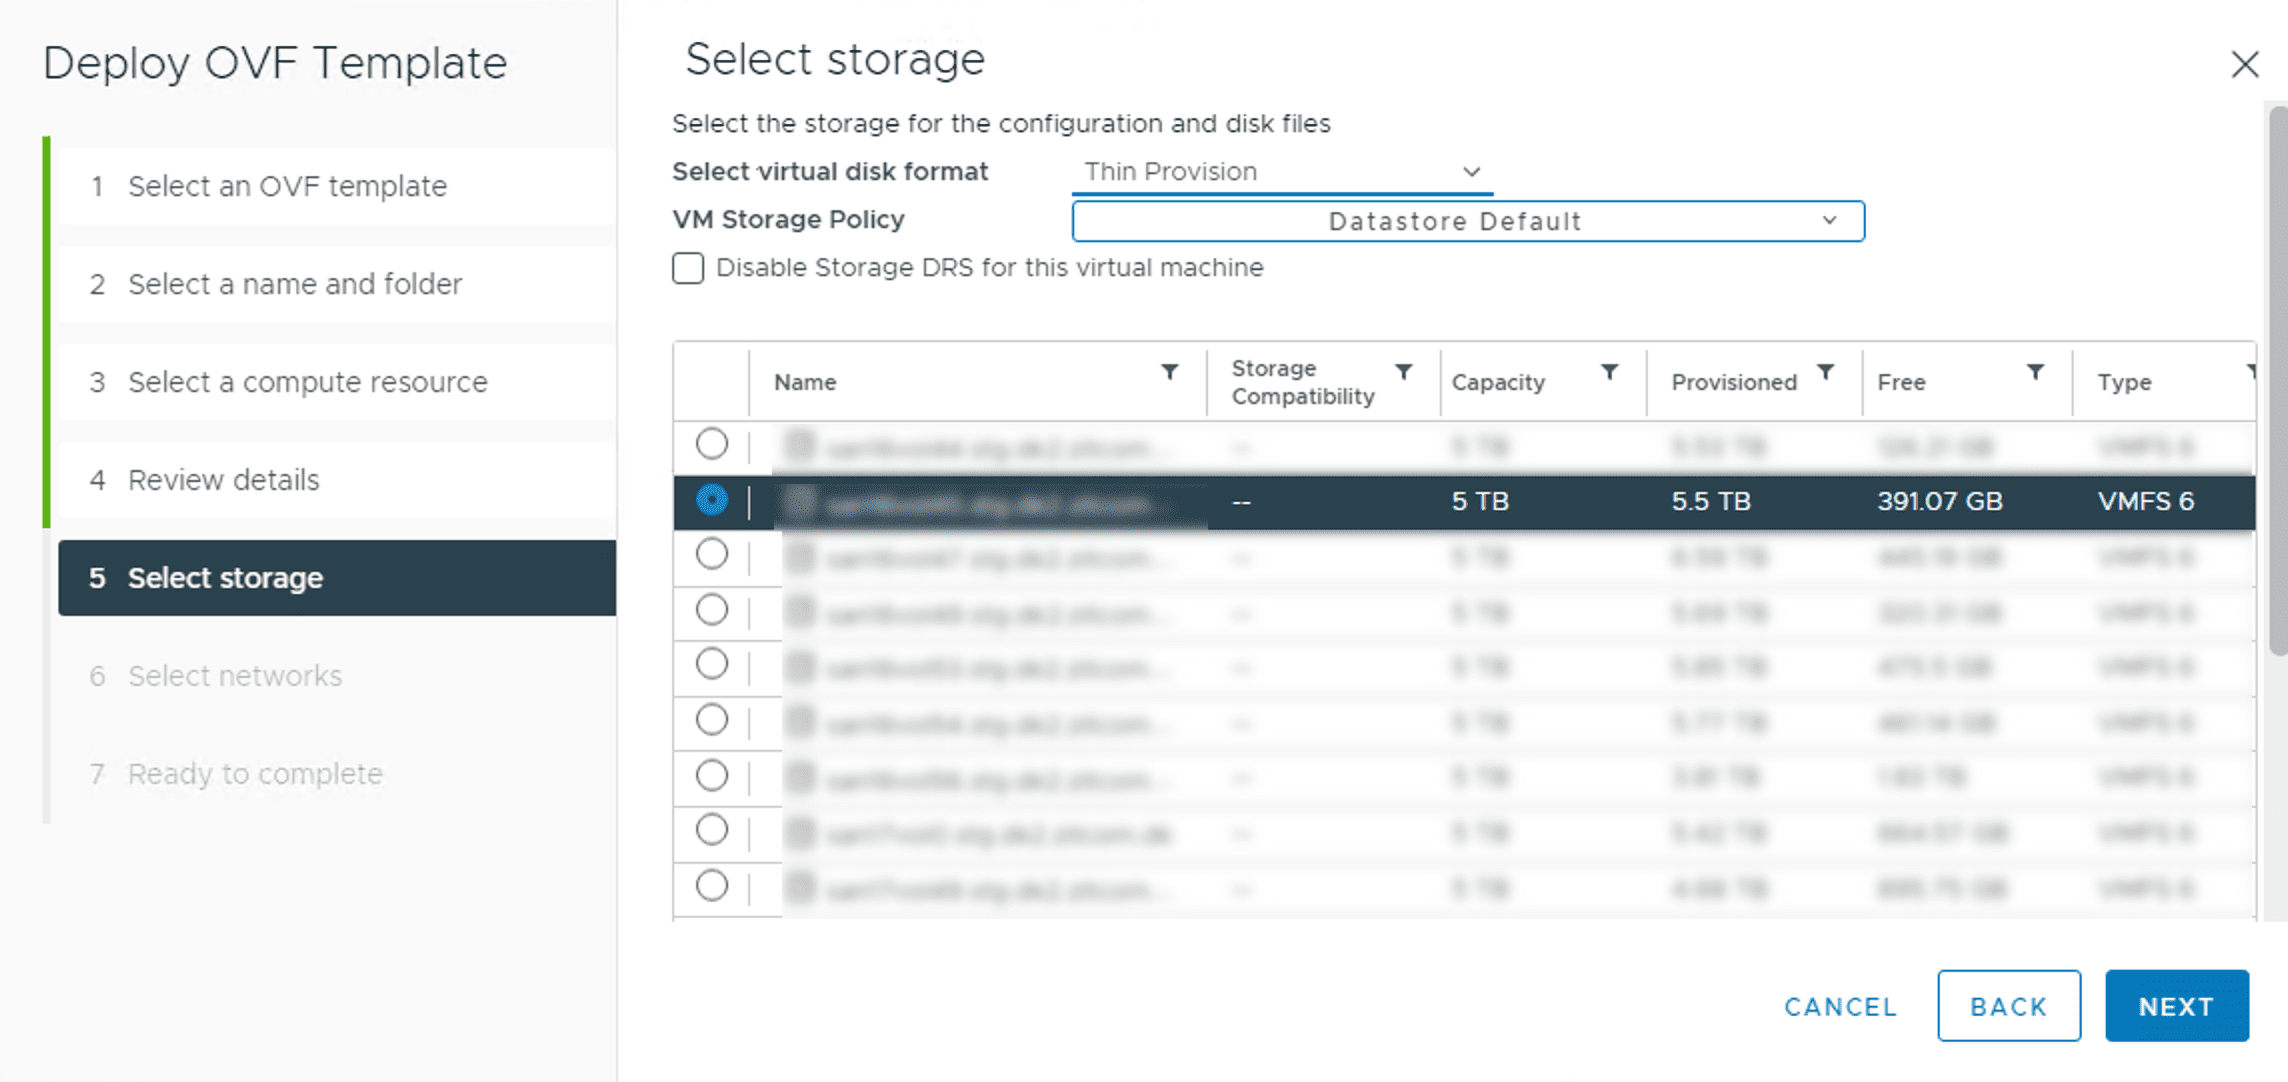
Task: Click the Provisioned column filter funnel
Action: 1828,371
